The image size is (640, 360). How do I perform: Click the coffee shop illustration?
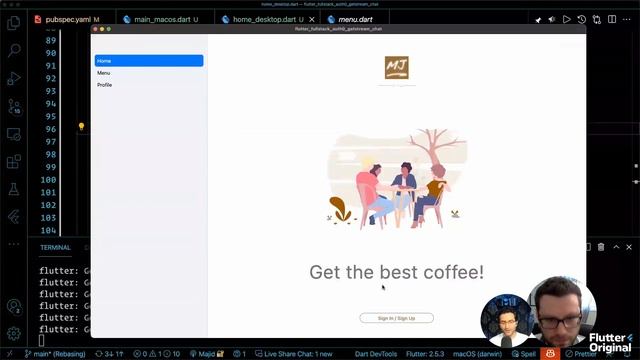396,179
